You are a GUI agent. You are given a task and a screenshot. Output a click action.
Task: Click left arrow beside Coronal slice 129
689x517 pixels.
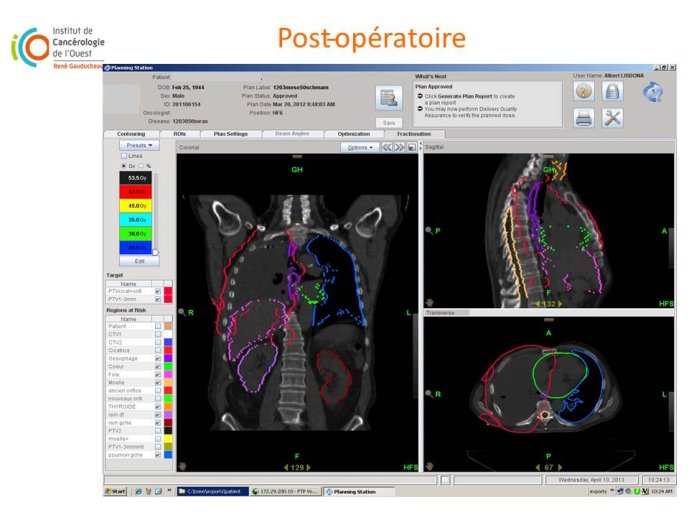286,467
